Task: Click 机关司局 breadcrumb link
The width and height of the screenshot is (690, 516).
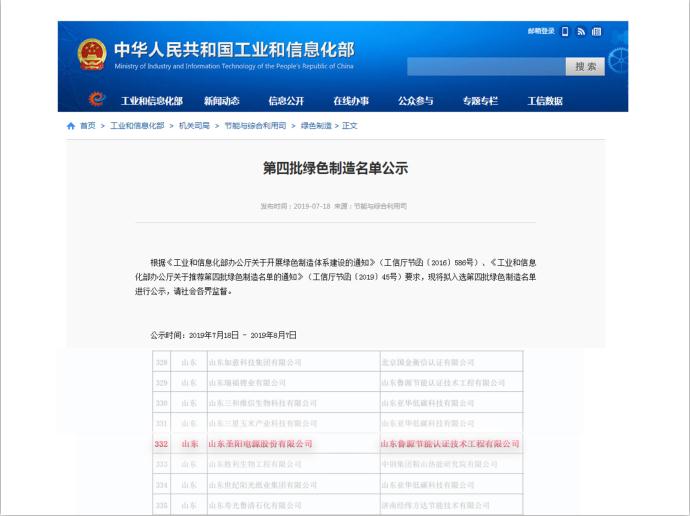Action: (x=194, y=126)
